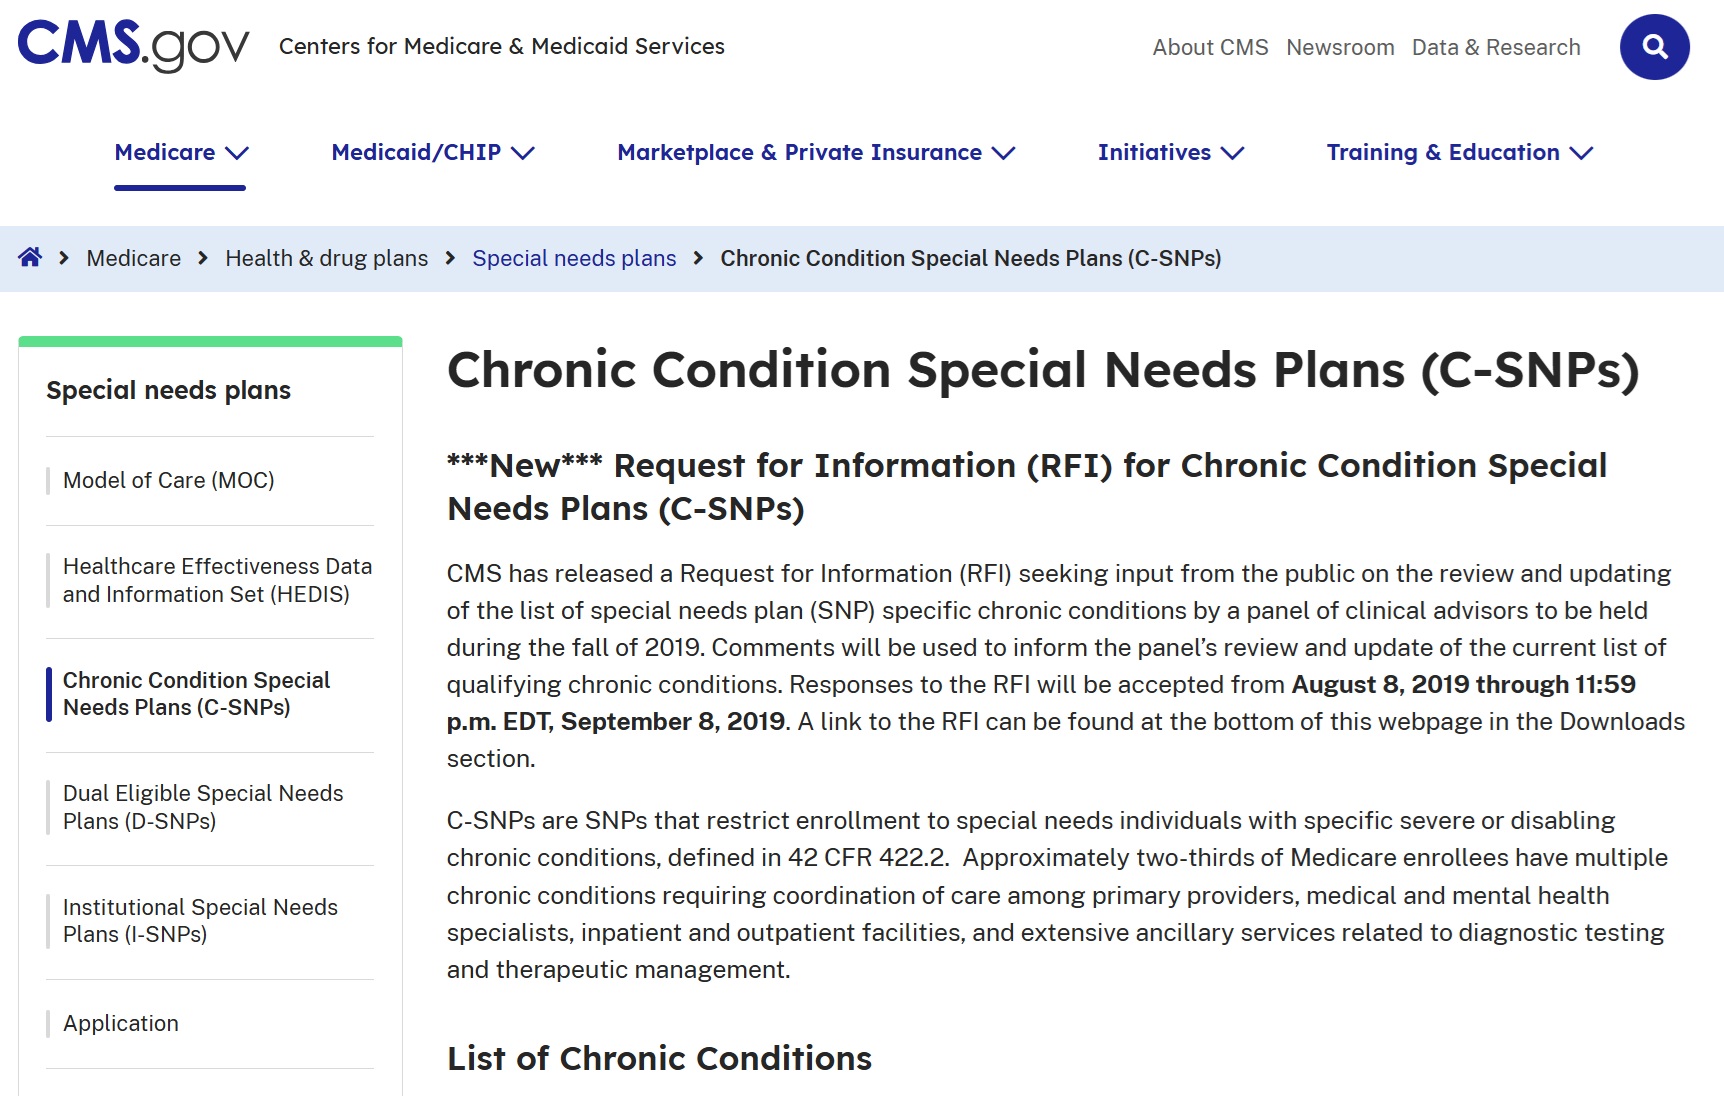
Task: Select Model of Care (MOC) sidebar item
Action: click(169, 480)
